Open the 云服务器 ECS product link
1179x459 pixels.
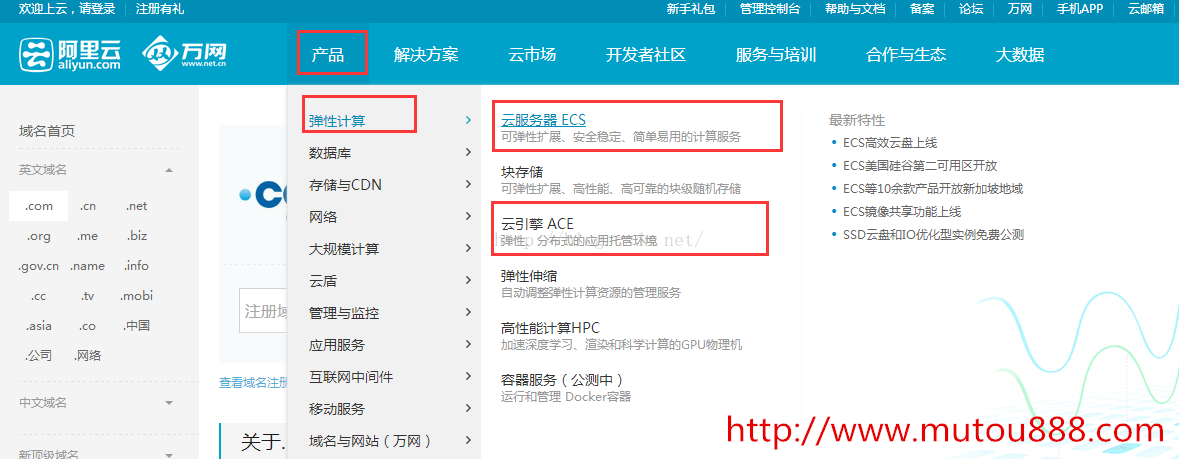click(543, 120)
